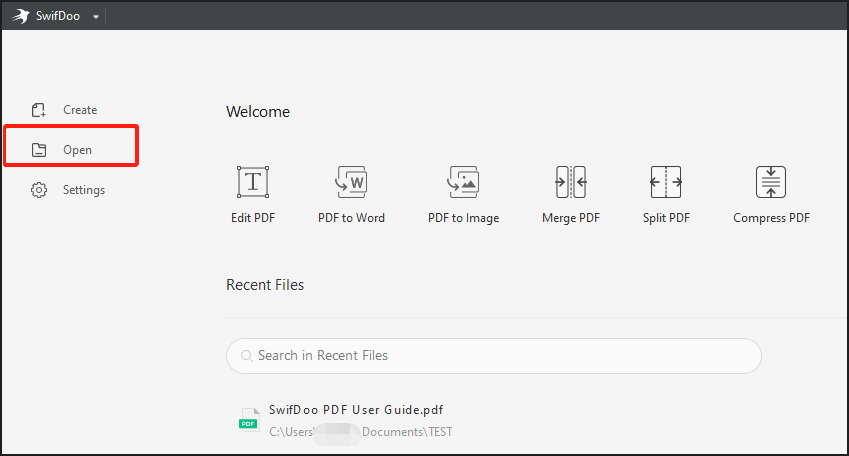
Task: Select the Create menu label
Action: (80, 110)
